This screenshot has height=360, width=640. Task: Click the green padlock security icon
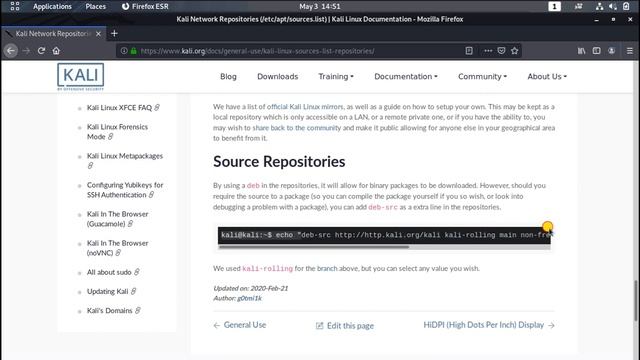coord(133,51)
